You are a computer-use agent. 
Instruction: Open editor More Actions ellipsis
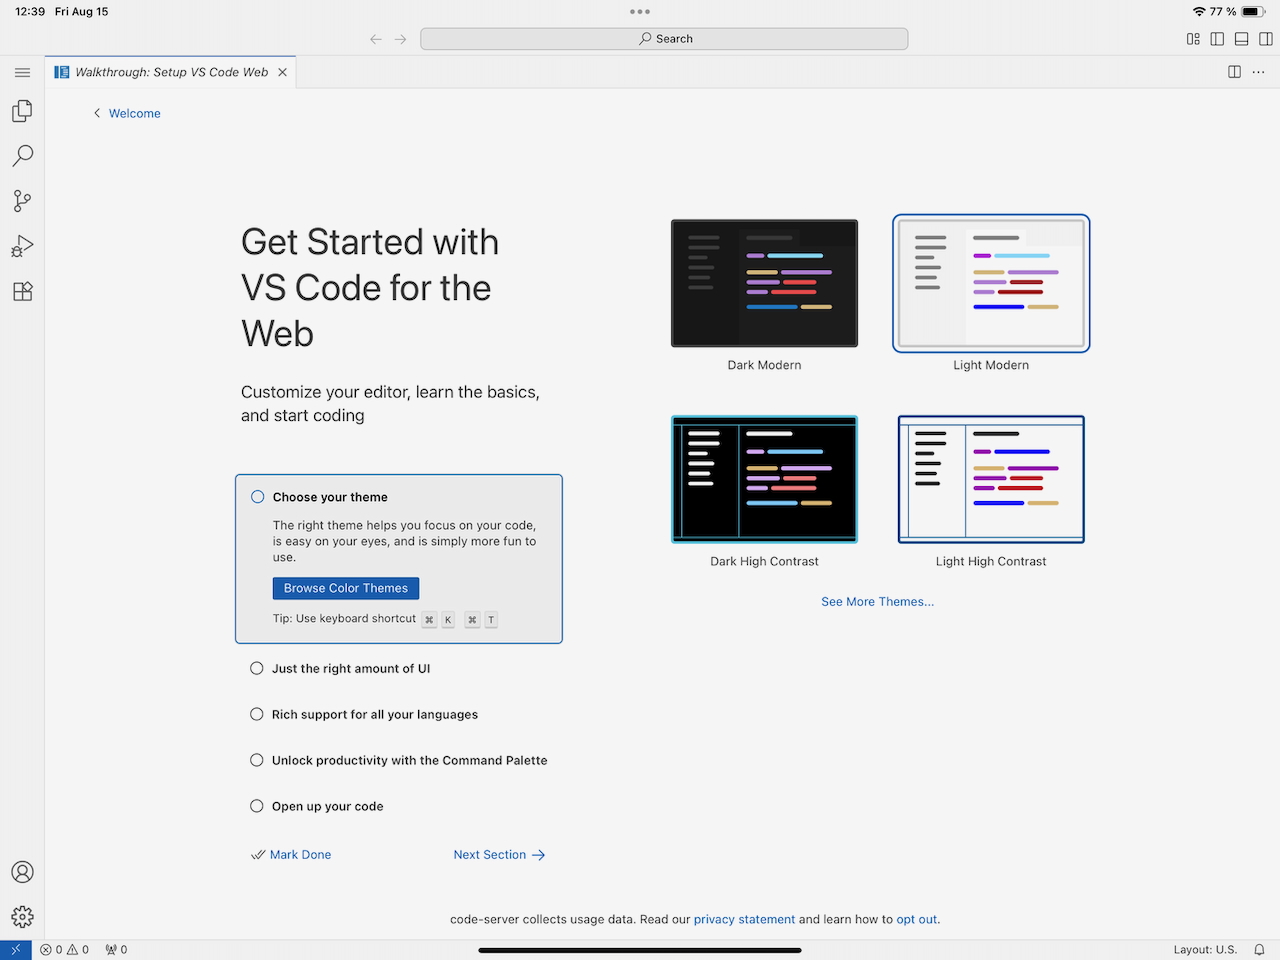click(x=1259, y=72)
